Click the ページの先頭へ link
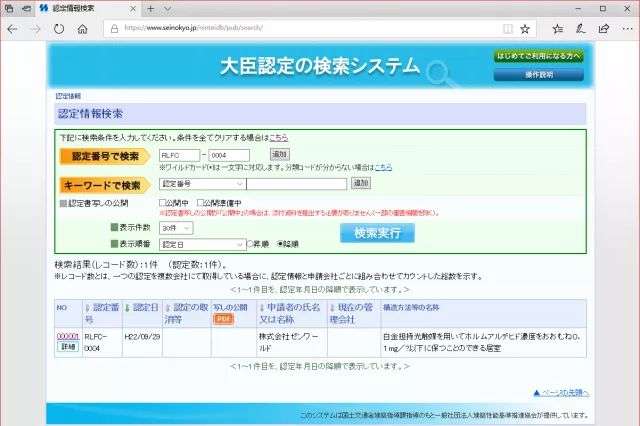This screenshot has width=640, height=426. pos(561,393)
